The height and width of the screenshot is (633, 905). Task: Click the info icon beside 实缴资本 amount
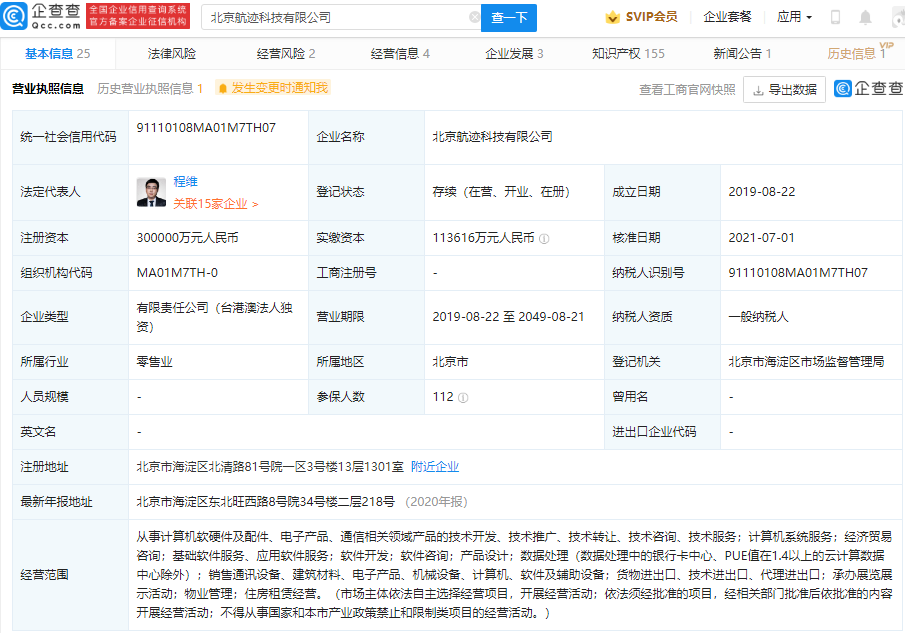pos(544,238)
